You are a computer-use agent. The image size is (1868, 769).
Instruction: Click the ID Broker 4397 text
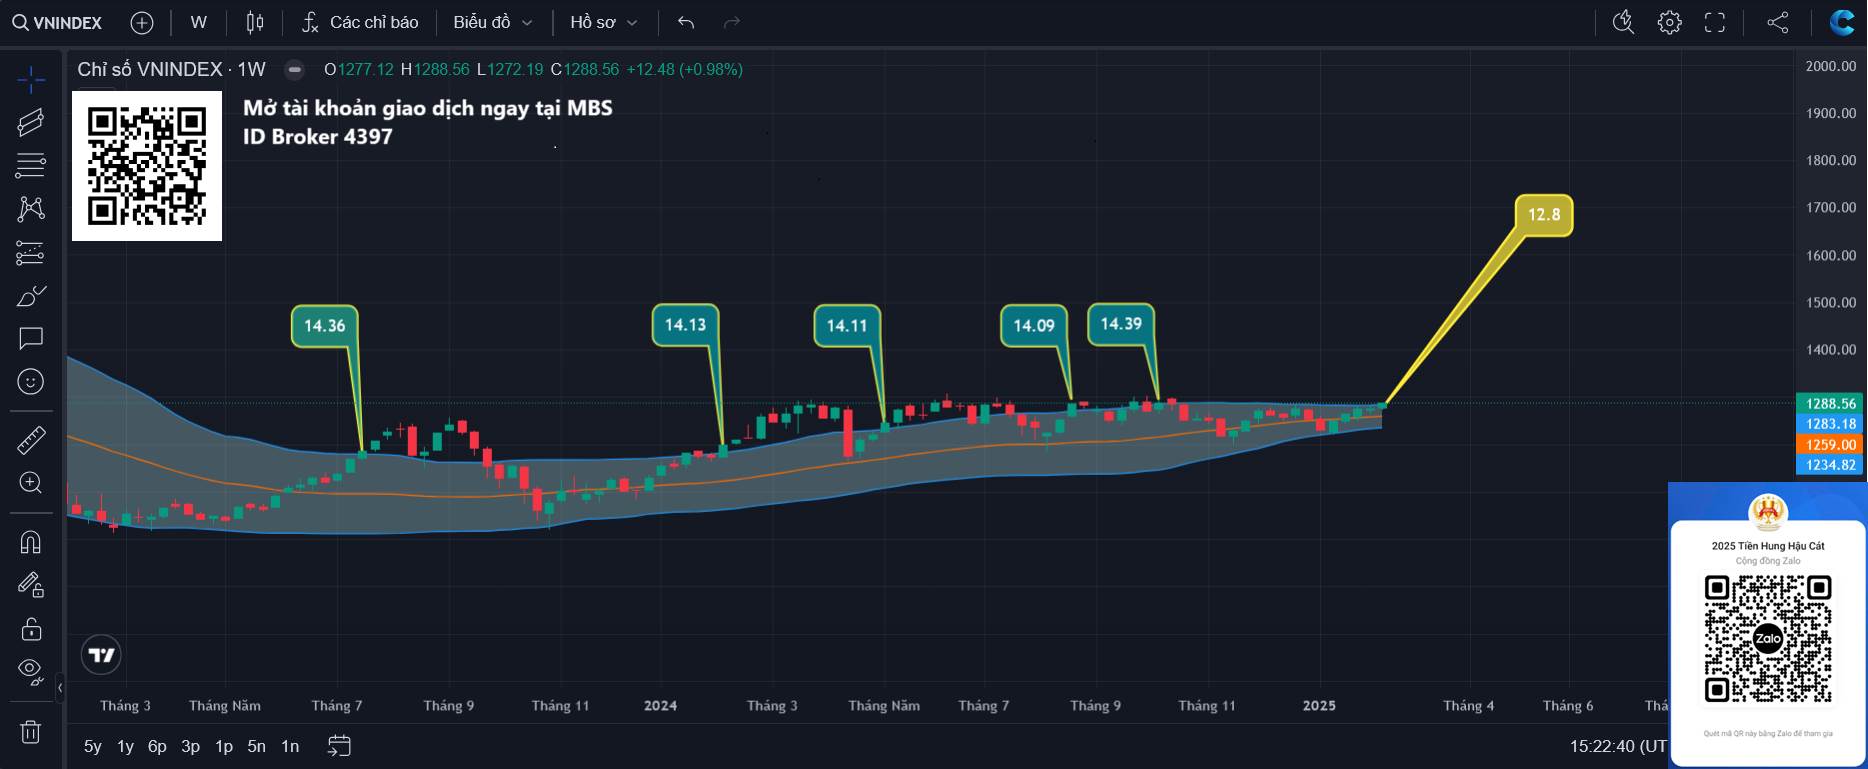coord(318,137)
